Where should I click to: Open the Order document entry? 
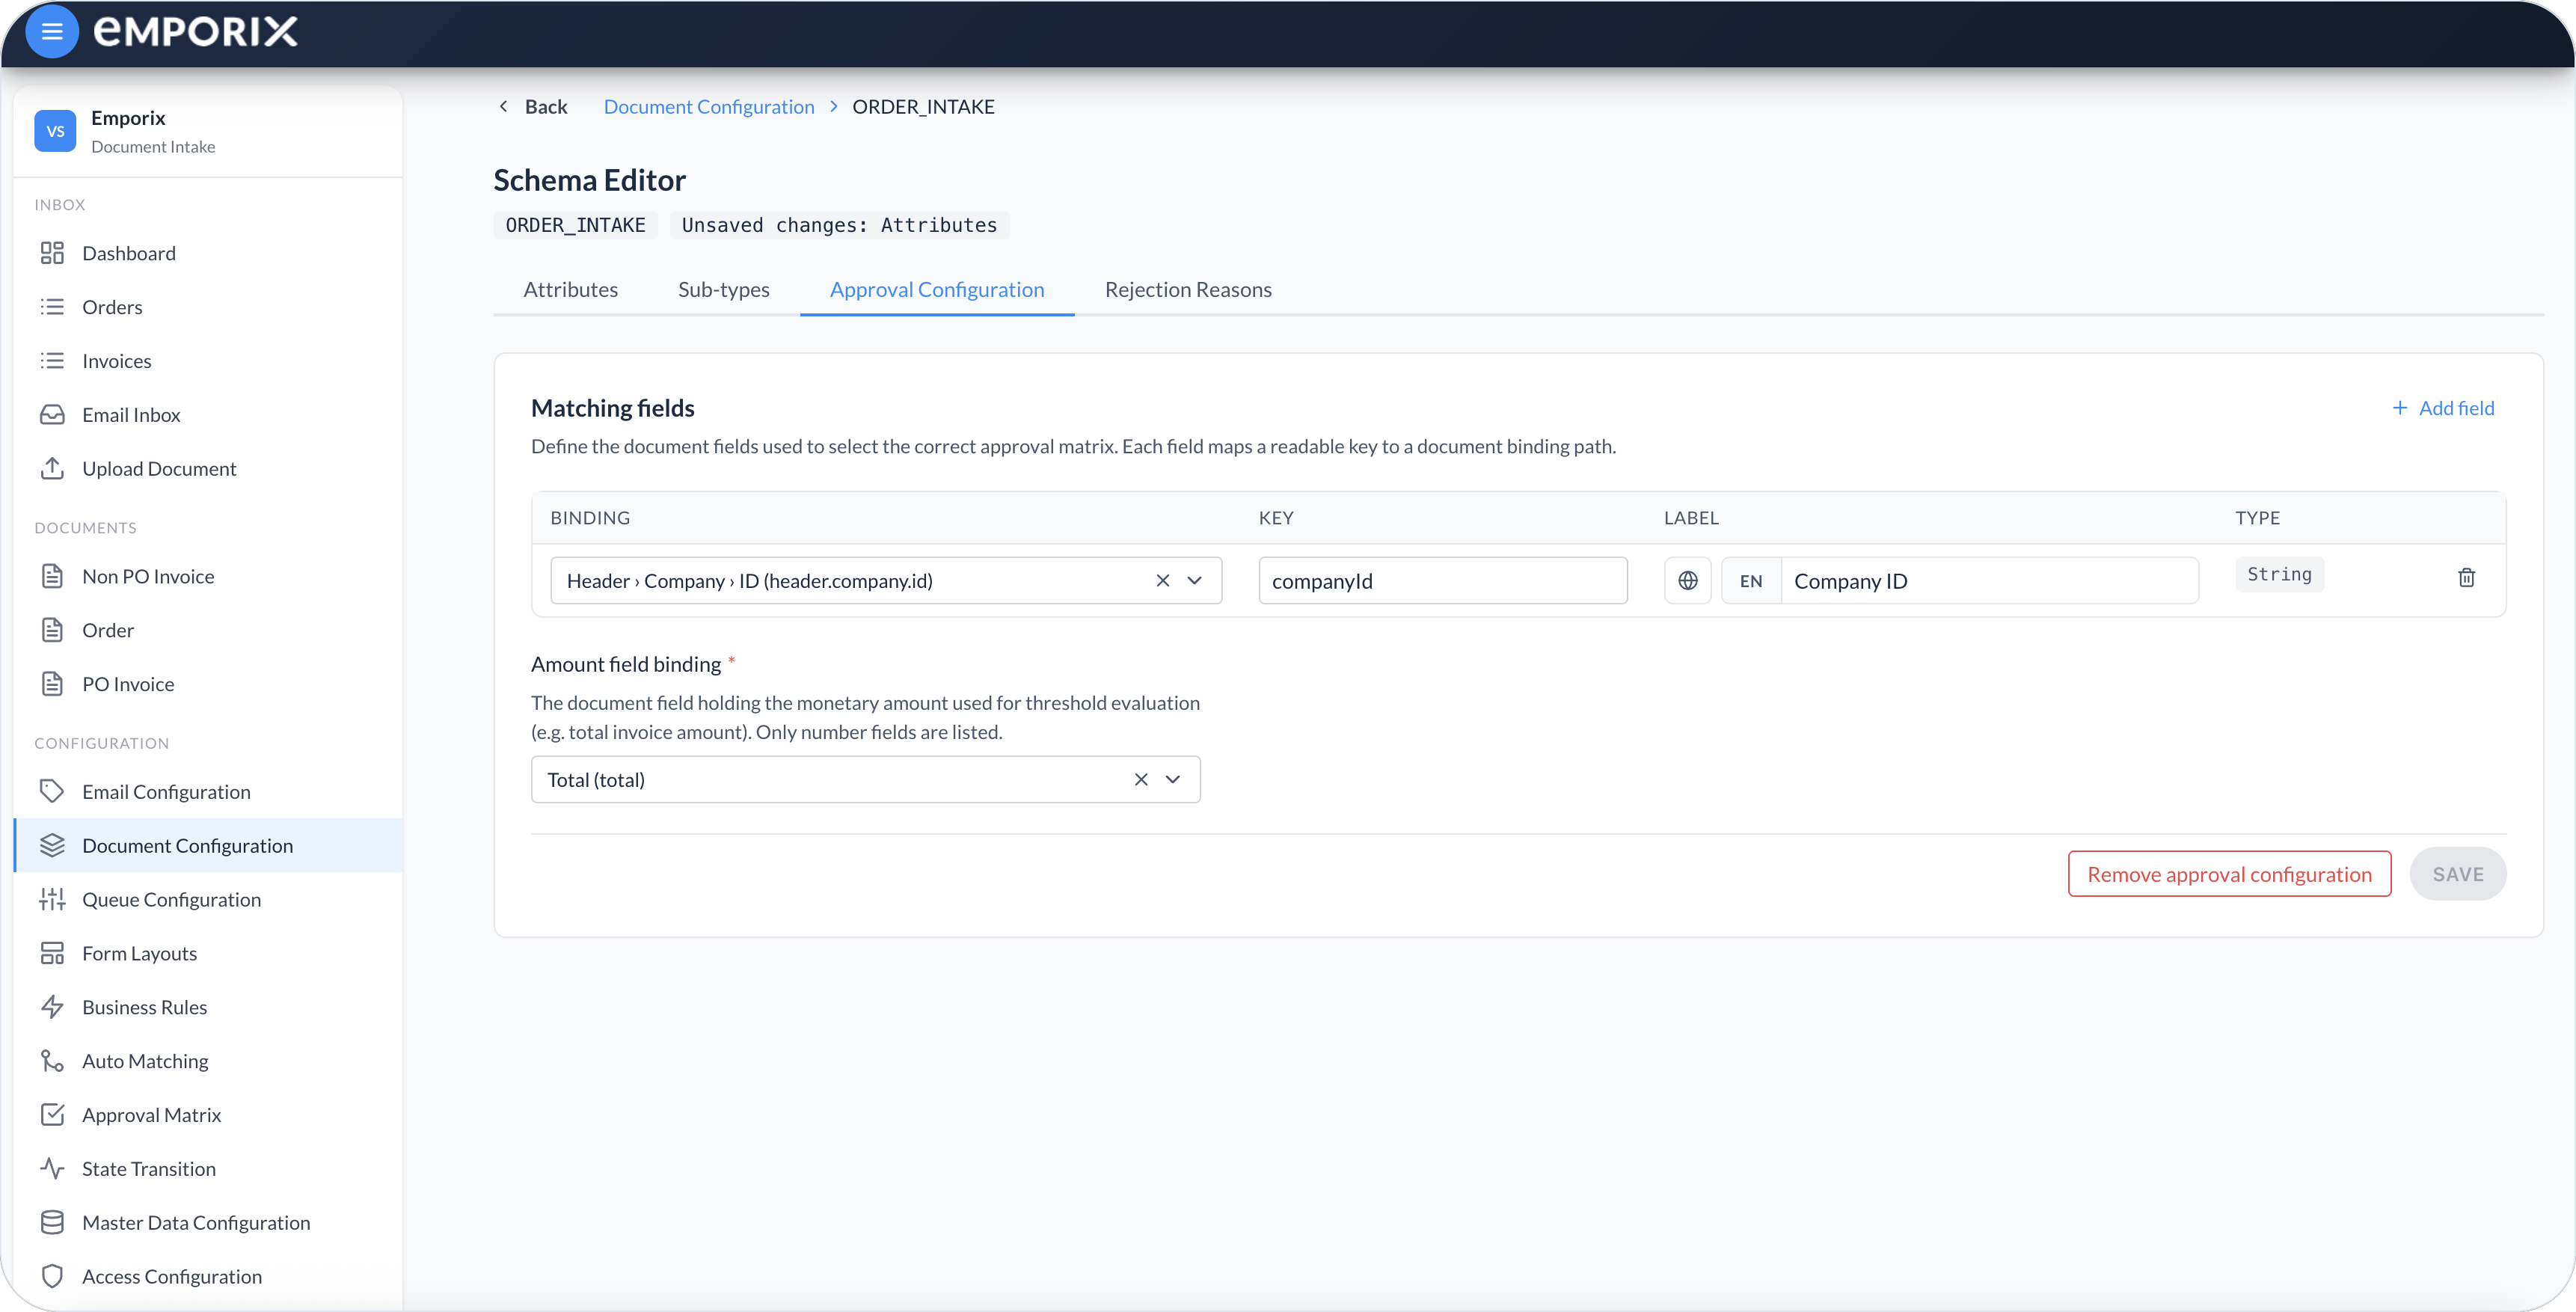click(x=208, y=630)
